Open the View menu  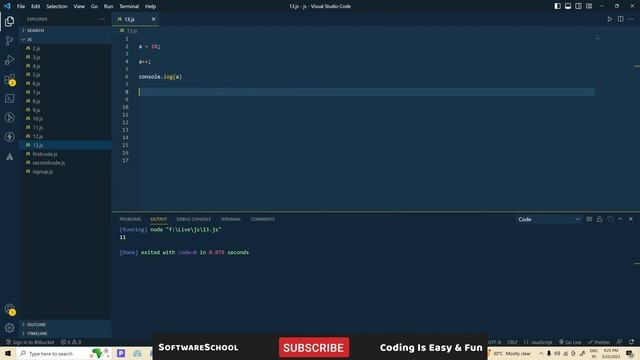pyautogui.click(x=79, y=6)
